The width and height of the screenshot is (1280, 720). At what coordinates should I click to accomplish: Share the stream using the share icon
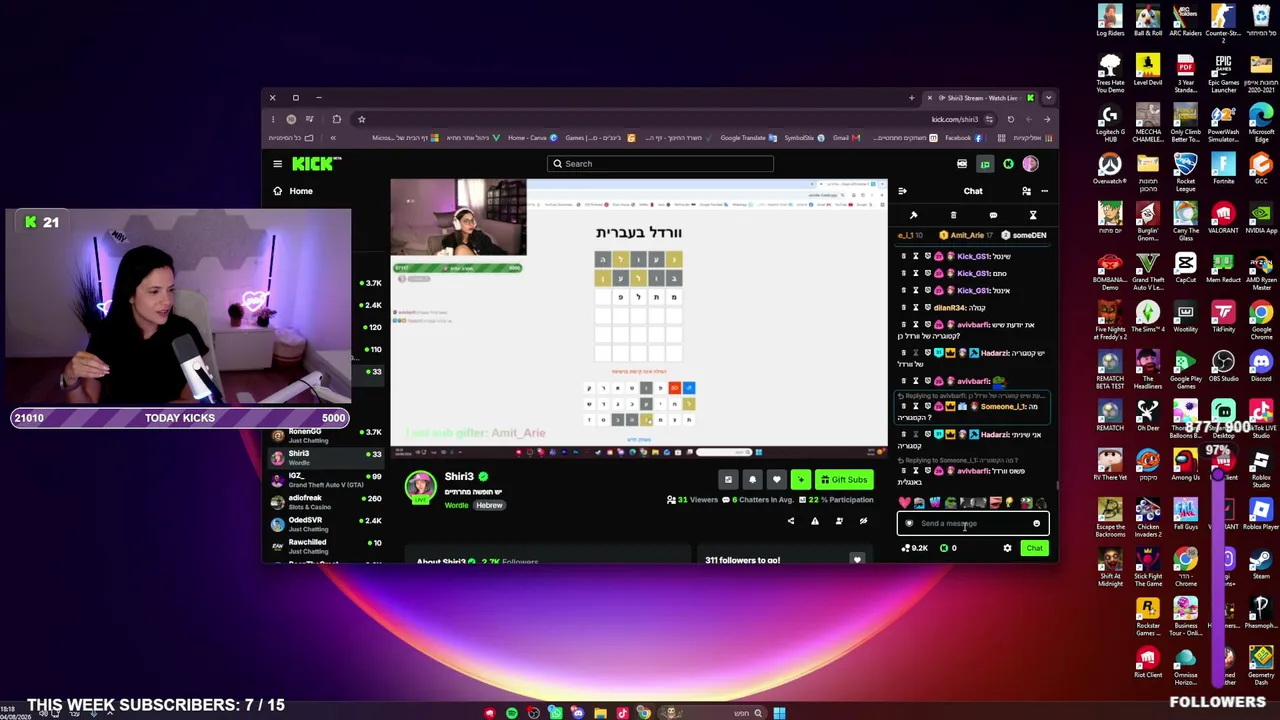pyautogui.click(x=790, y=521)
